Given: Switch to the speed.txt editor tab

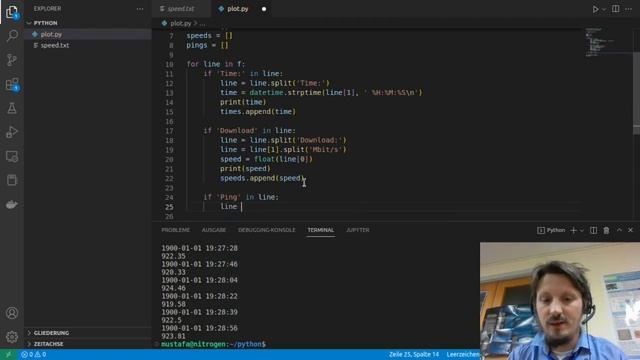Looking at the screenshot, I should tap(181, 9).
